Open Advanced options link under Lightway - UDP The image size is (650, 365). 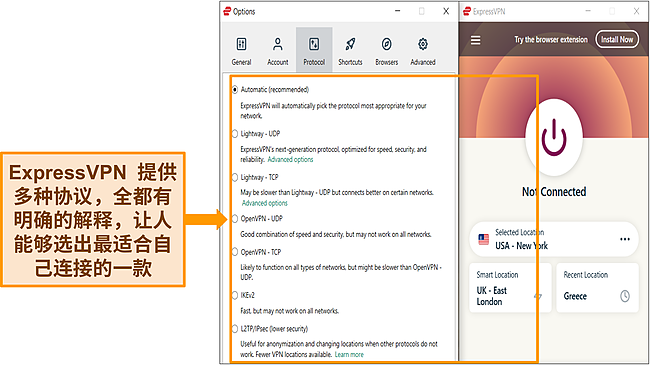tap(290, 160)
